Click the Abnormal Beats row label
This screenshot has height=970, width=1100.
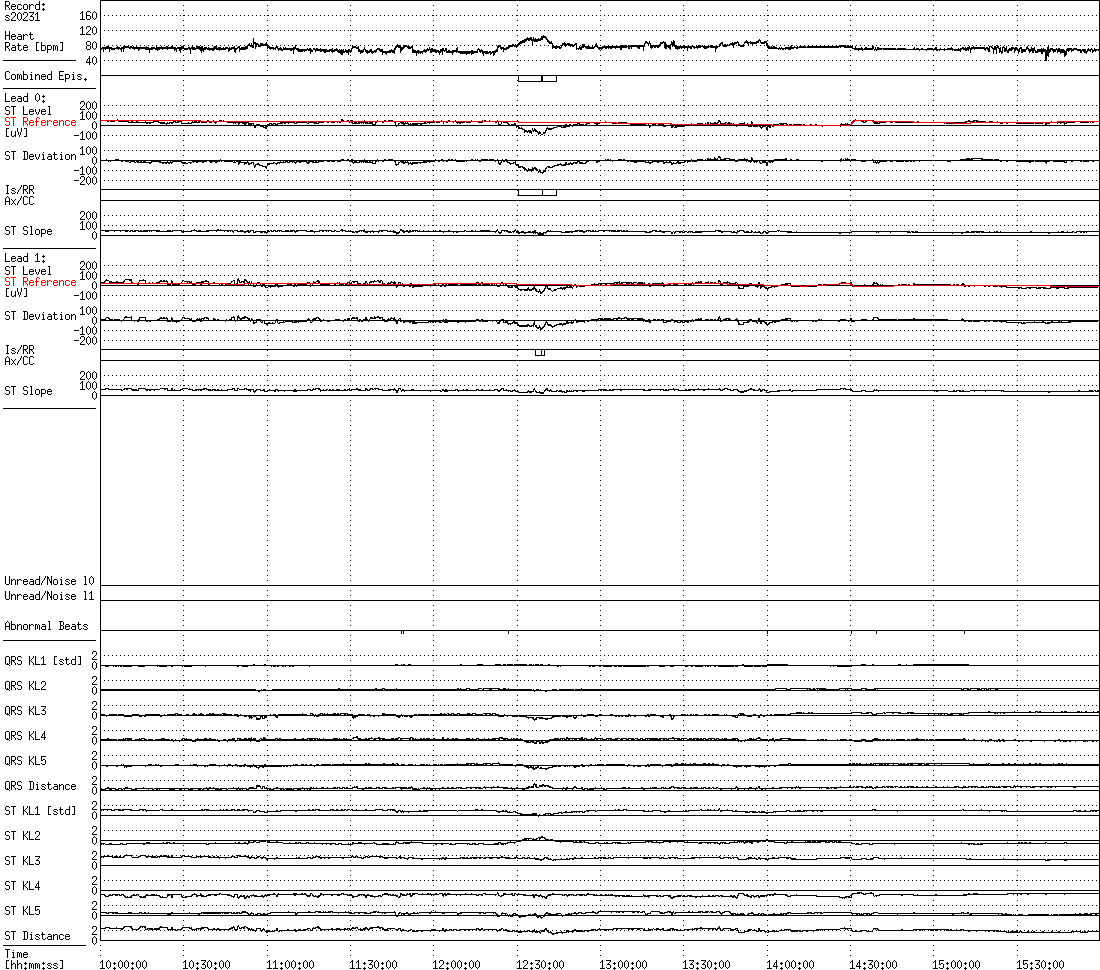point(46,626)
